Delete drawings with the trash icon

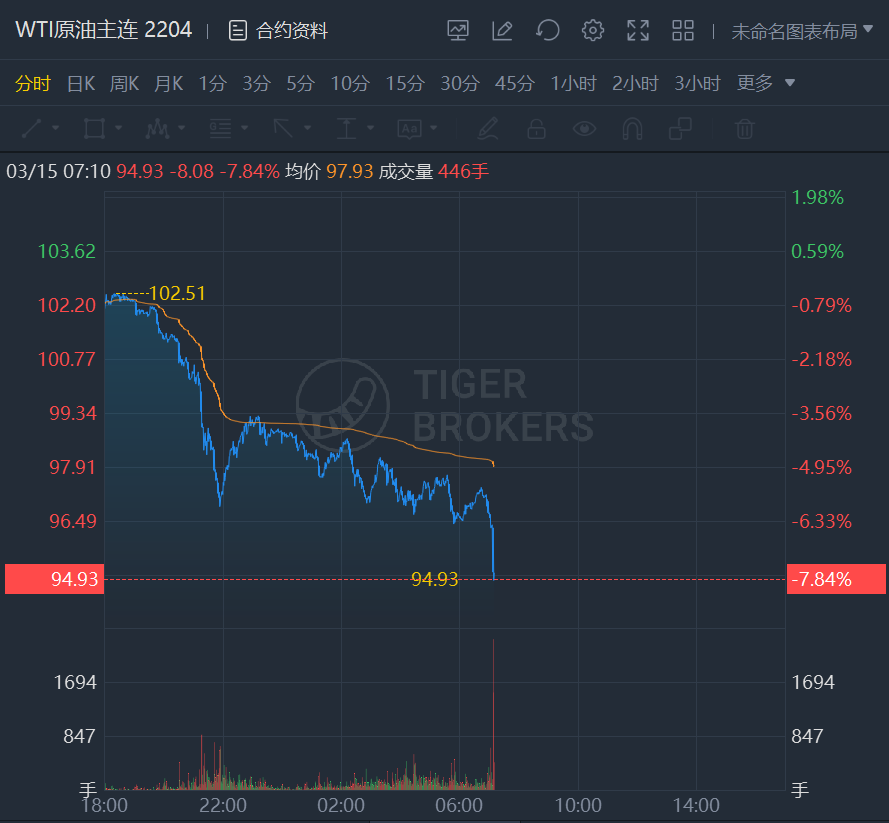(744, 128)
